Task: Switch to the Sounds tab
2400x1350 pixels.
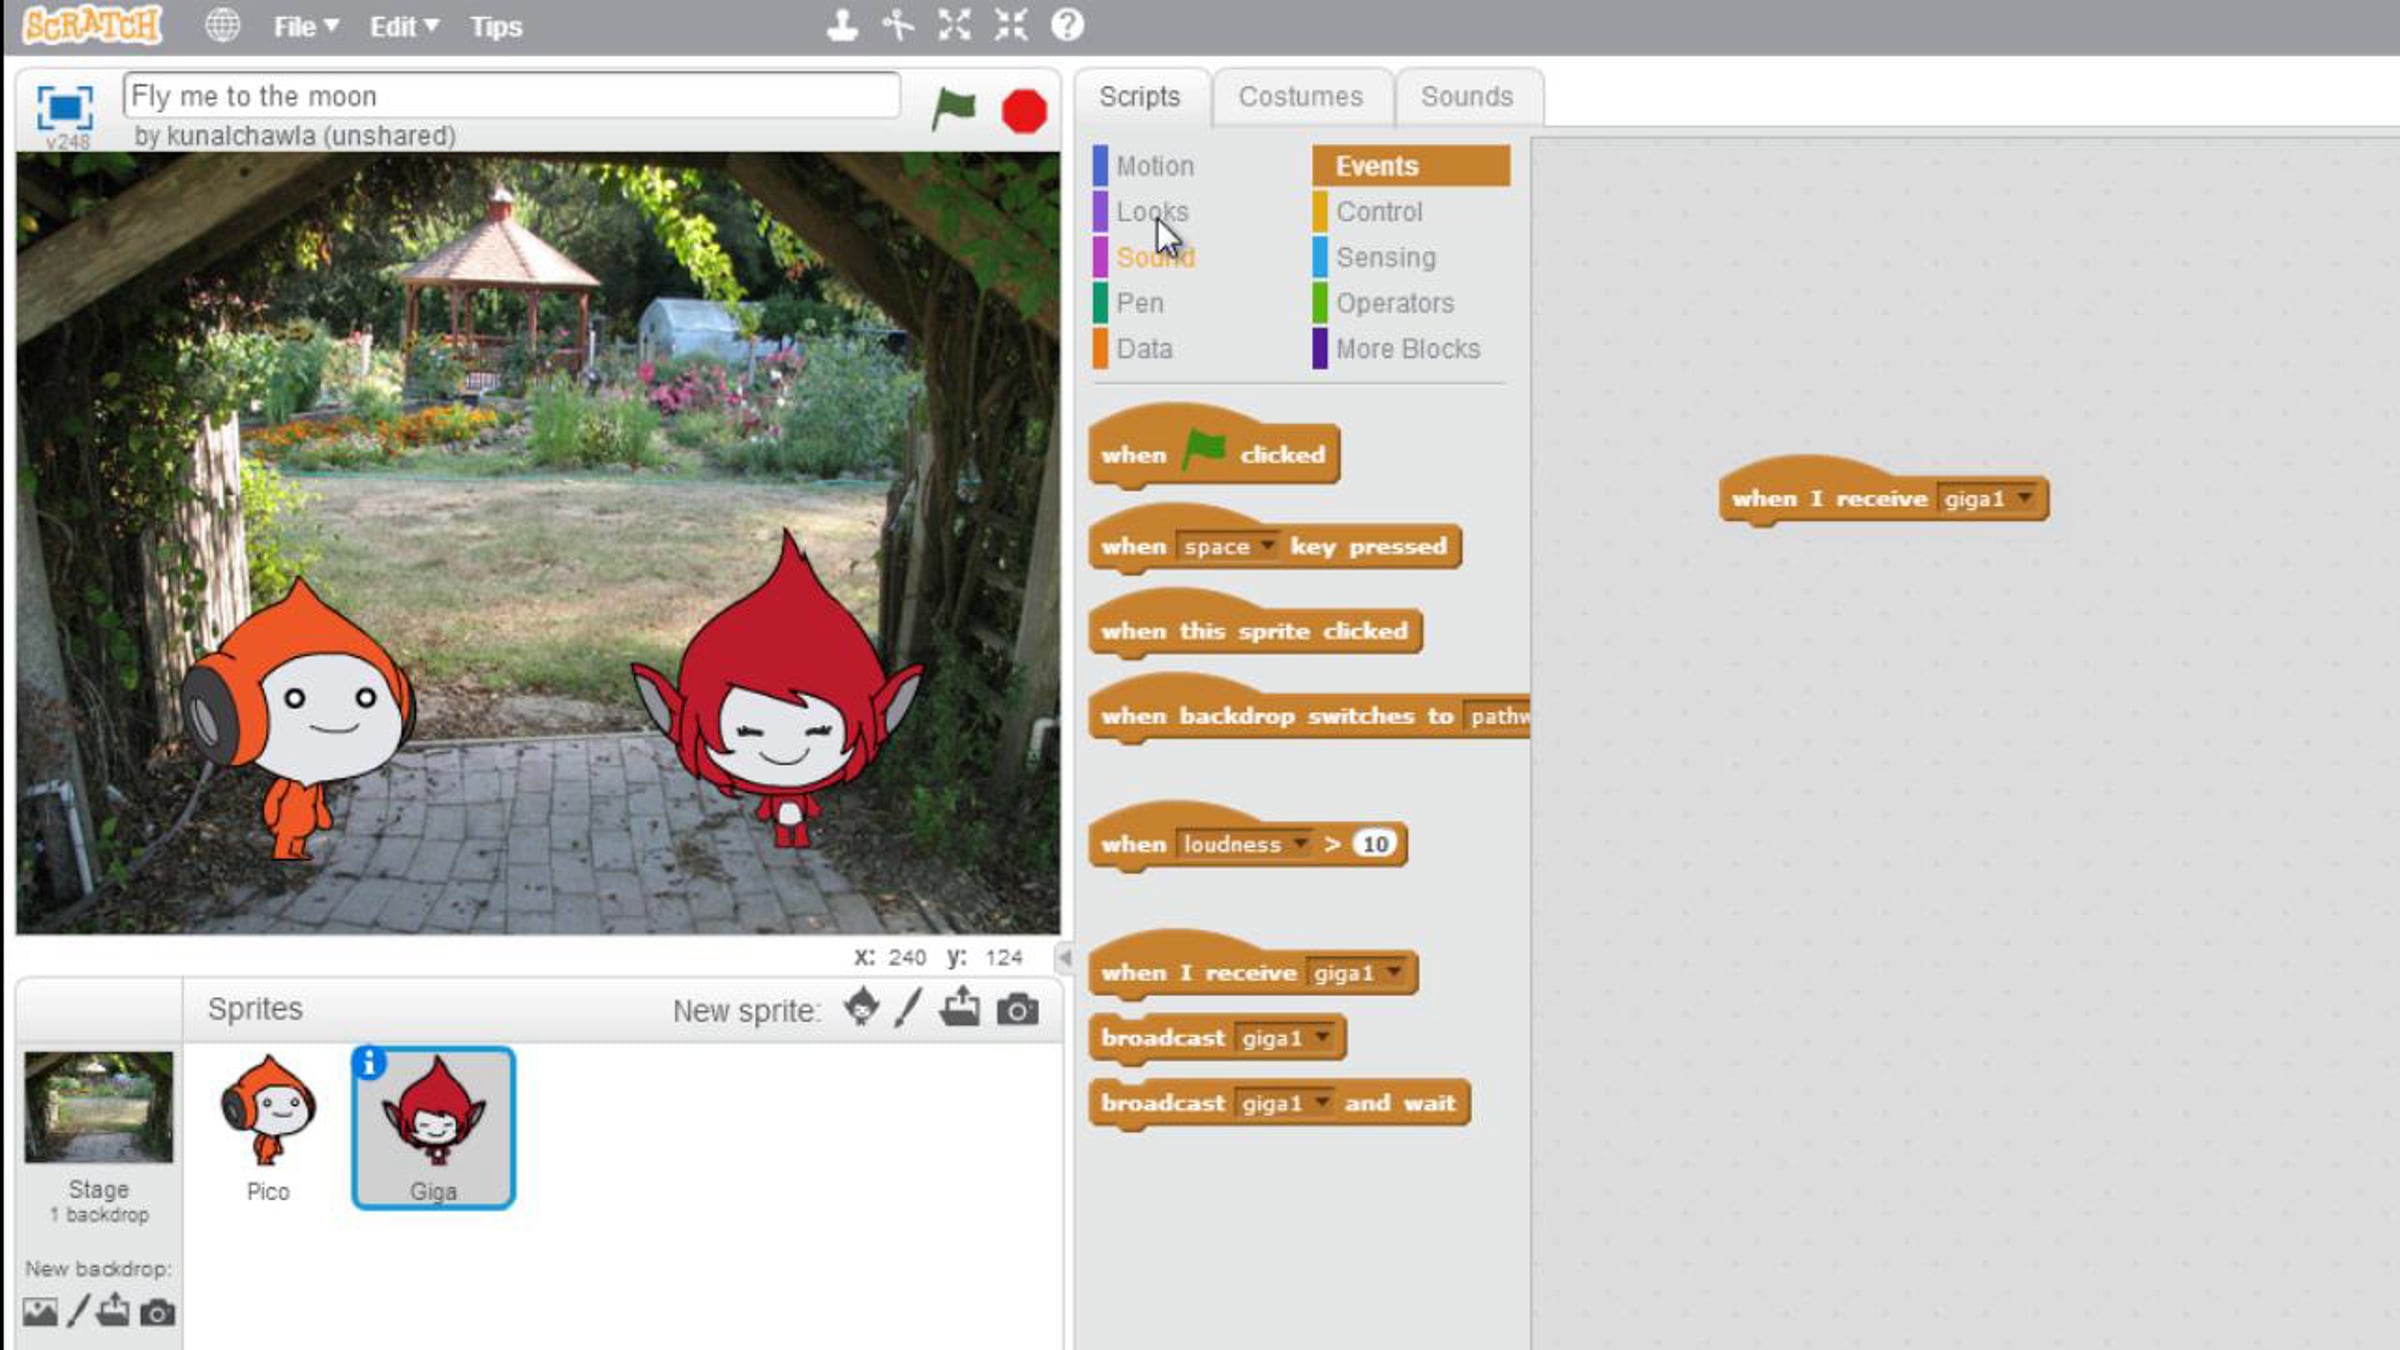Action: [1467, 96]
